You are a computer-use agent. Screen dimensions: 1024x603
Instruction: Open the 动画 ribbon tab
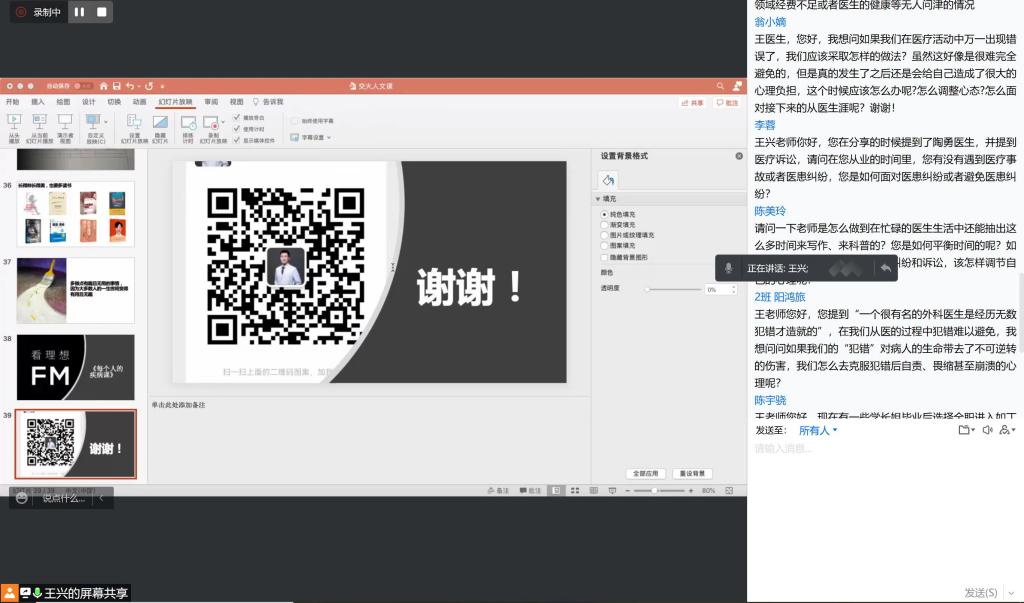tap(140, 102)
